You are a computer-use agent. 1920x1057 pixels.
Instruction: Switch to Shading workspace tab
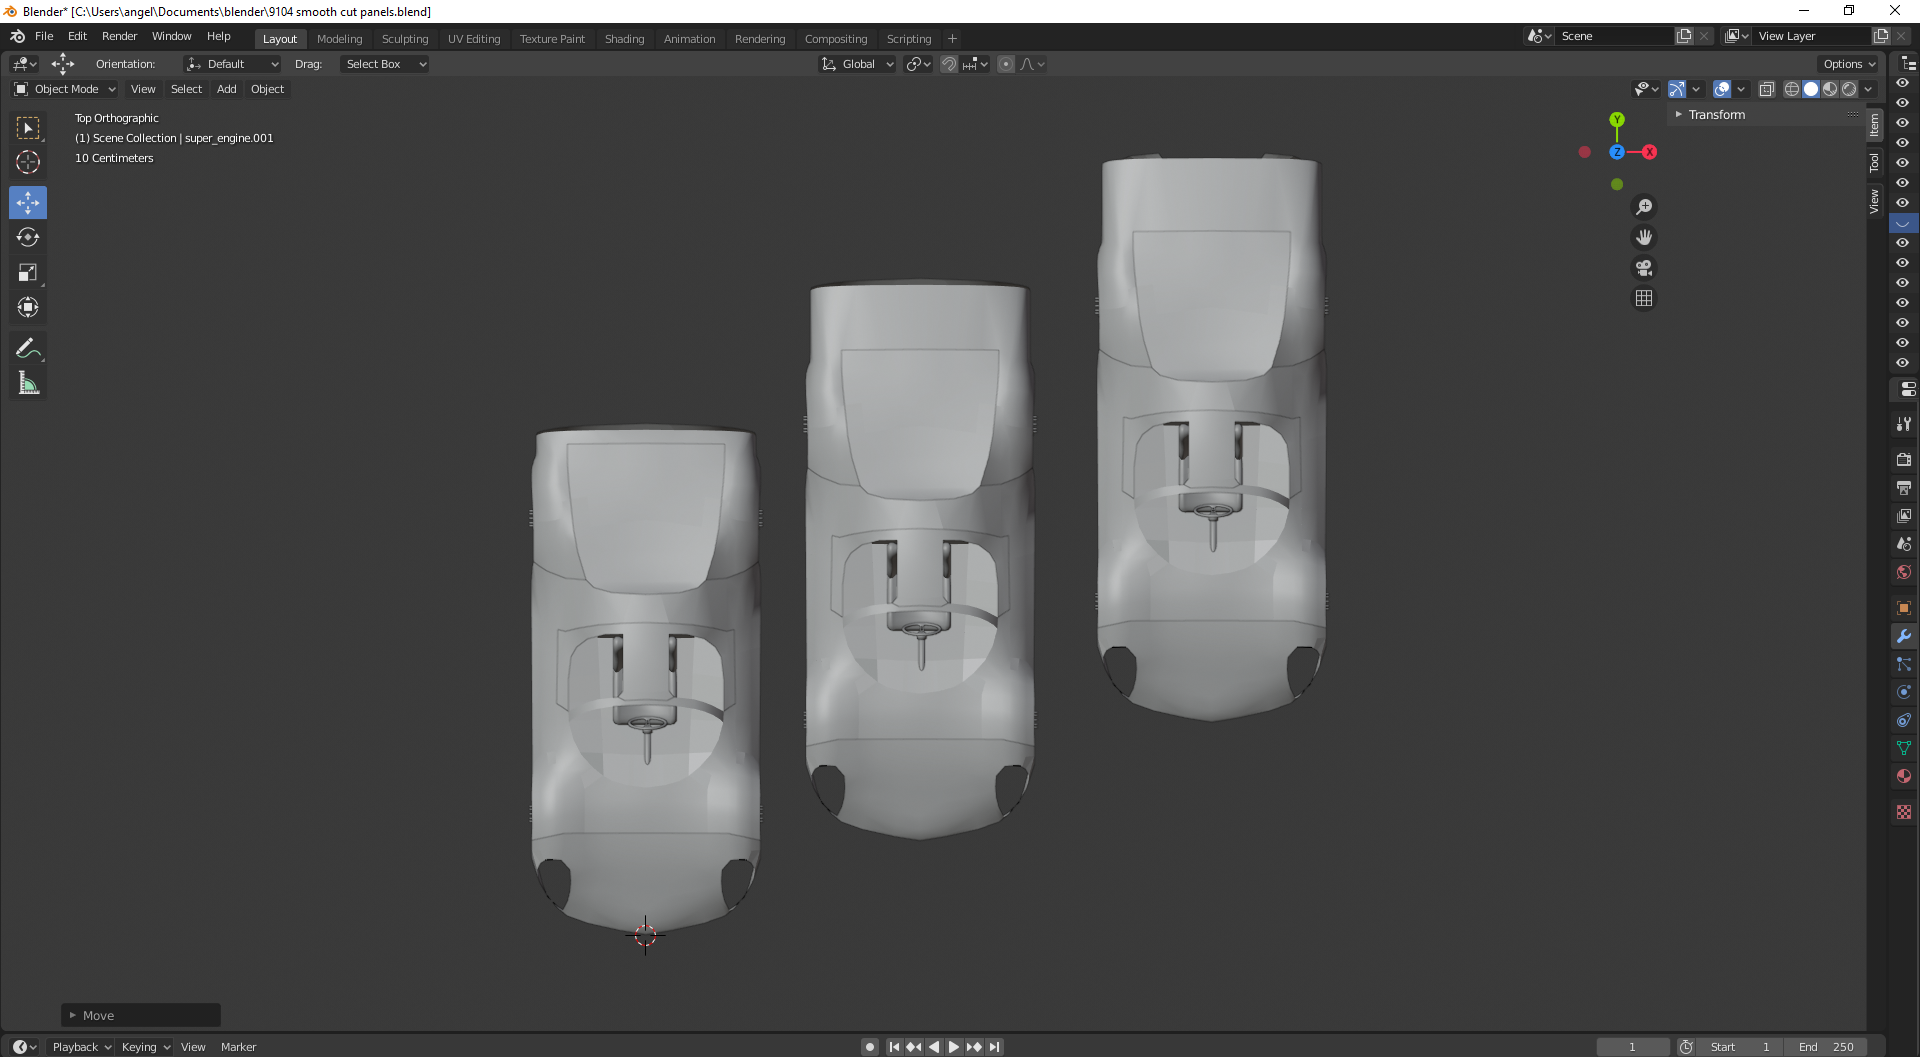coord(624,39)
